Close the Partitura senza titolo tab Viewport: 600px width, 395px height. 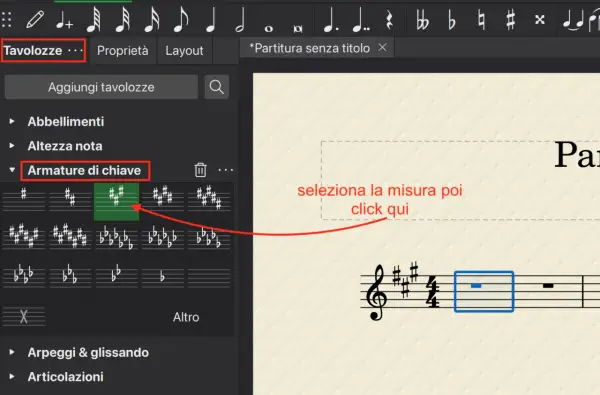[x=382, y=47]
